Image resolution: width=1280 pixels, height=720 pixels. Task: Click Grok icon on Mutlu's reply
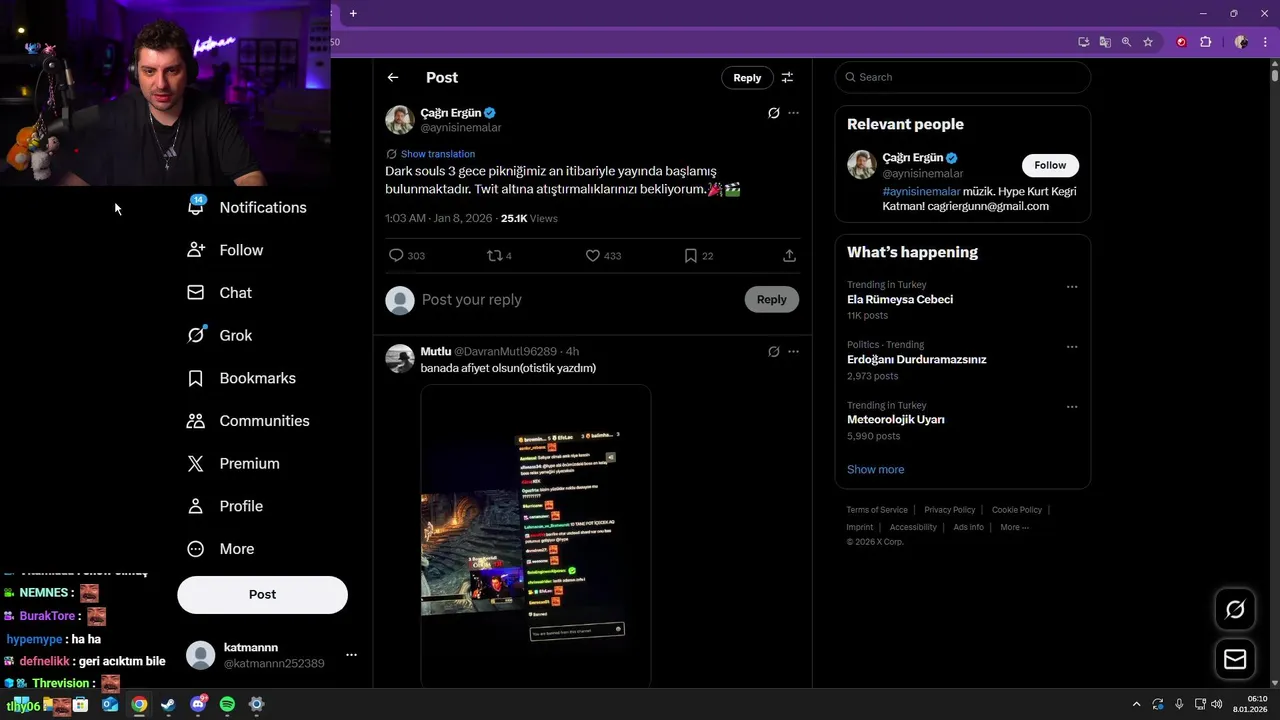(773, 352)
